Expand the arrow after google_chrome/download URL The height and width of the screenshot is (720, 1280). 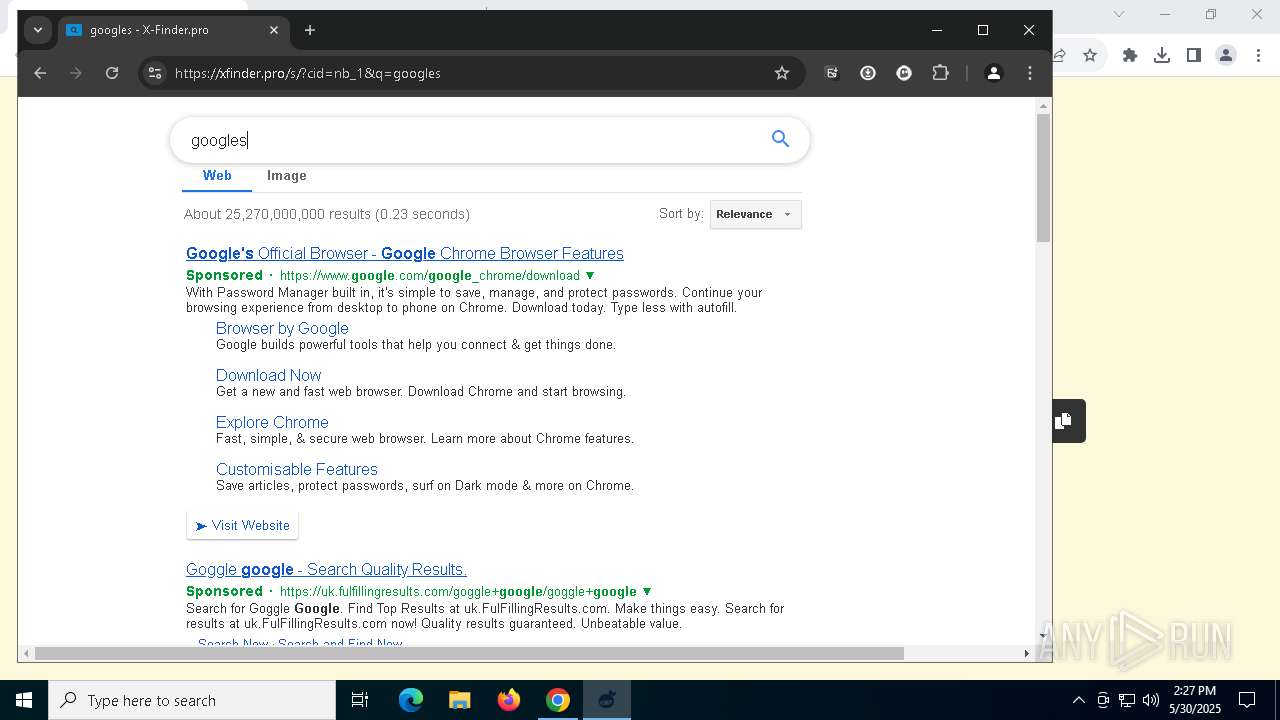[590, 275]
